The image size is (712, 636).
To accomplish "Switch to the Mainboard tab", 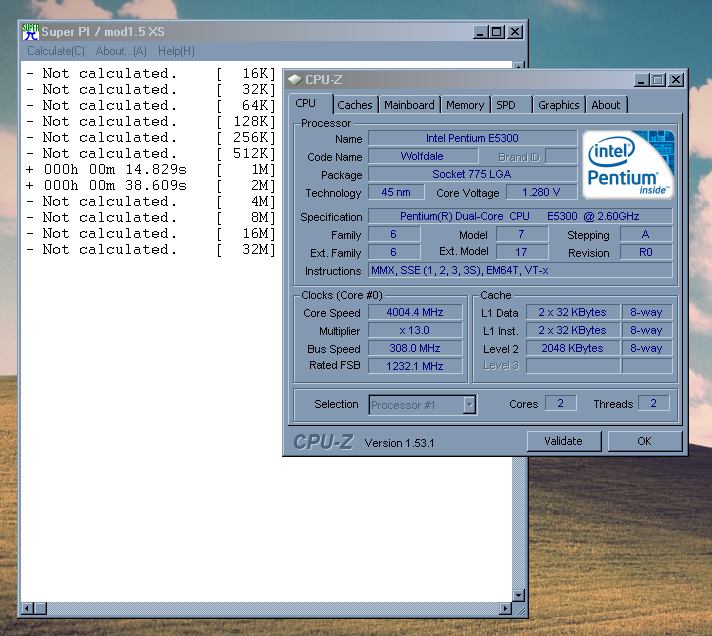I will click(x=410, y=105).
